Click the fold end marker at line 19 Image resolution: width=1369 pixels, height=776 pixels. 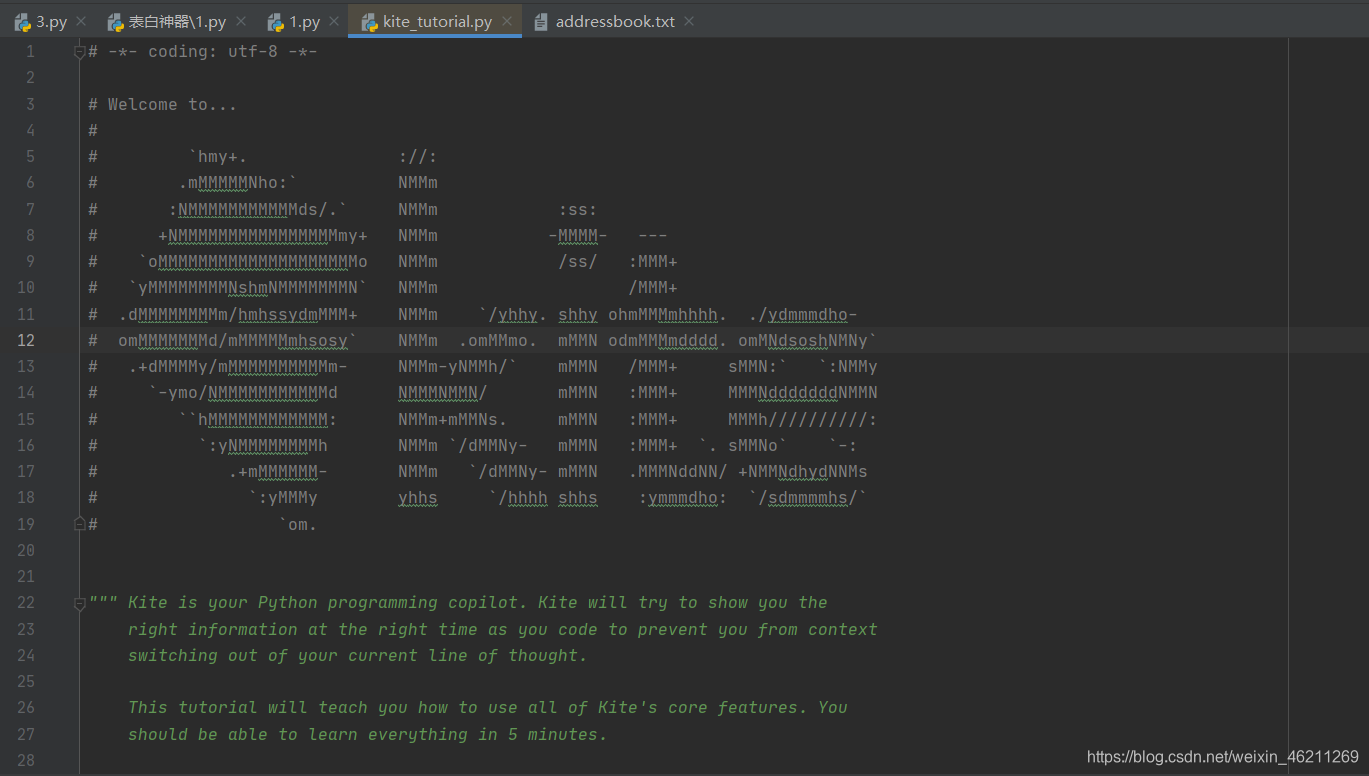(80, 523)
